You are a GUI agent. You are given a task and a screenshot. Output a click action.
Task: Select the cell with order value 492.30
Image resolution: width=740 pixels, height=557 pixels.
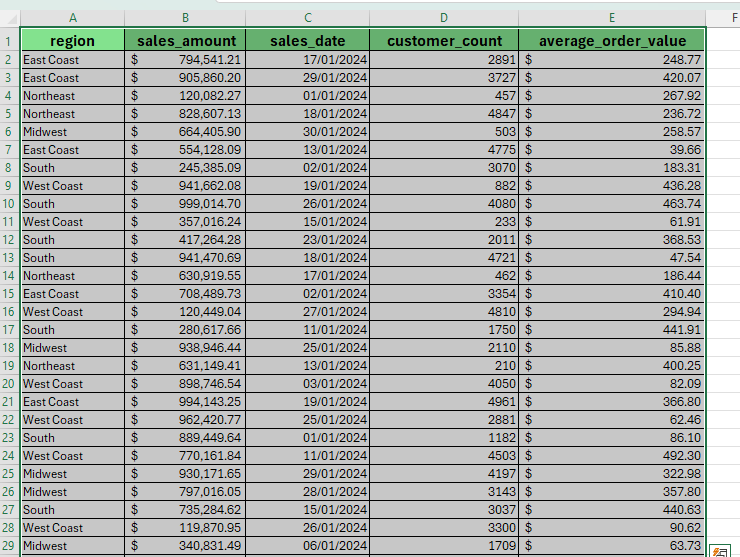pos(612,456)
